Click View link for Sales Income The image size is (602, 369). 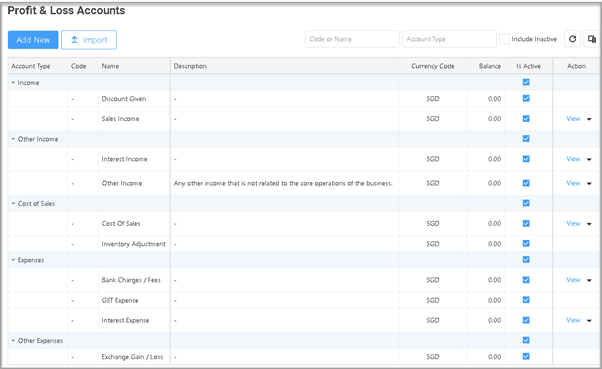tap(573, 119)
